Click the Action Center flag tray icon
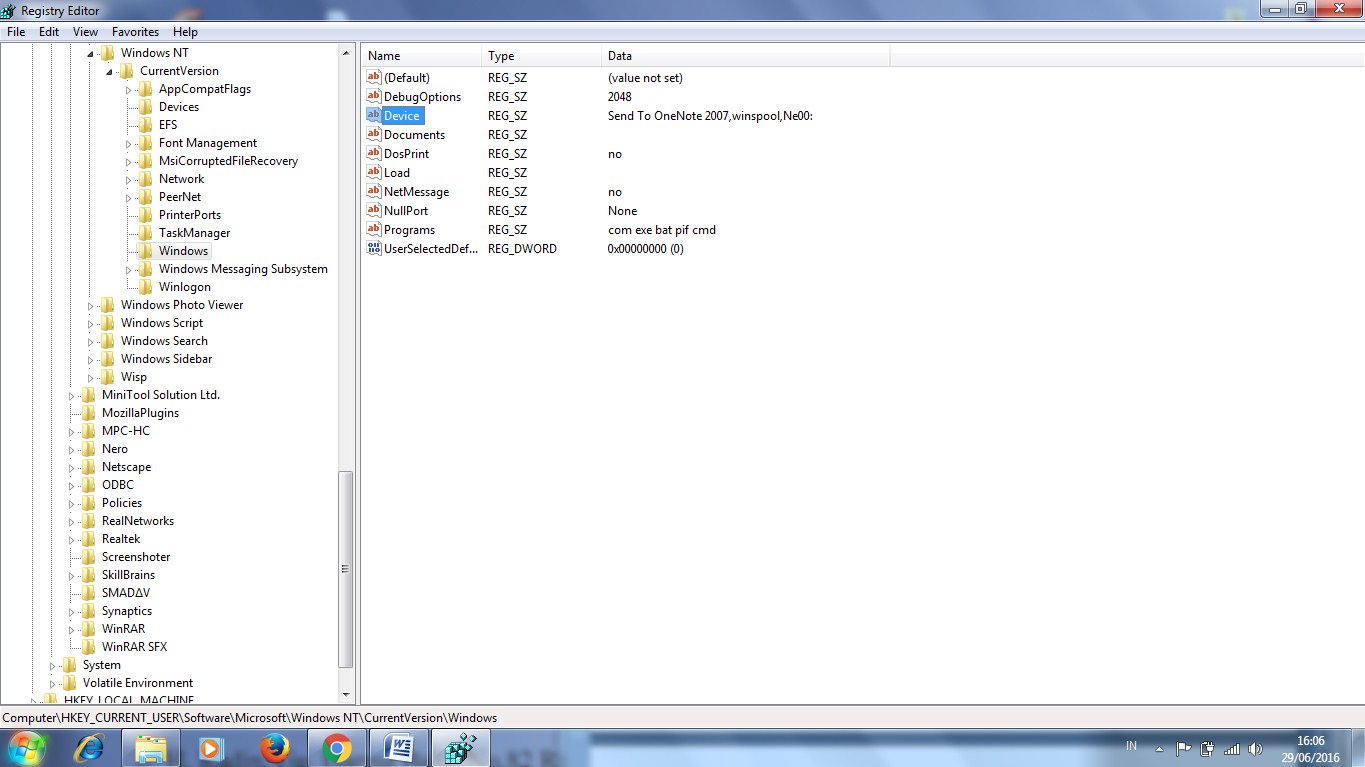The image size is (1365, 767). click(1183, 748)
